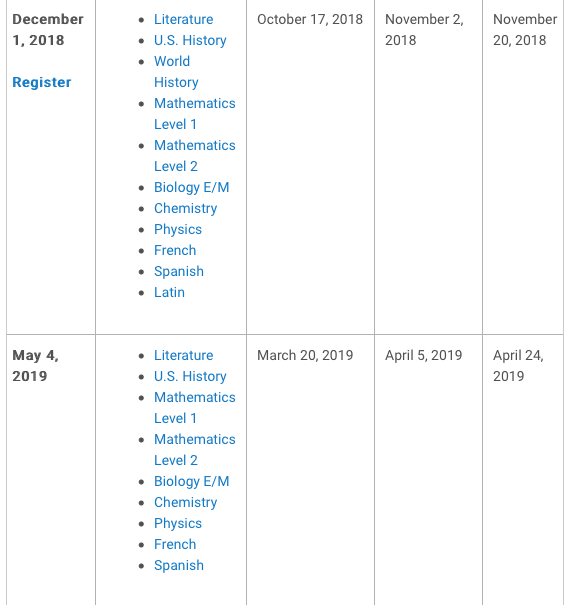Open Chemistry link under May 2019
568x605 pixels.
click(x=186, y=502)
